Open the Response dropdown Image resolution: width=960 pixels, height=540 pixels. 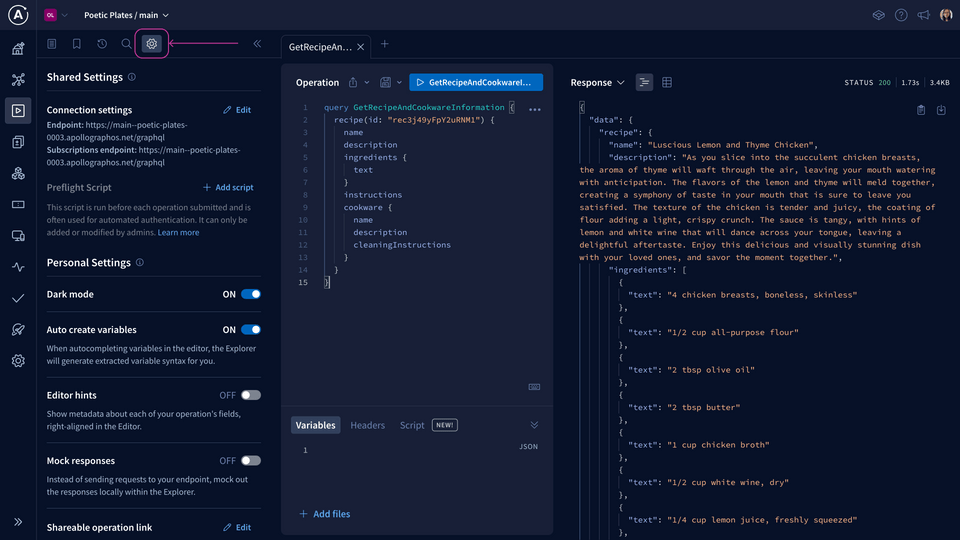(597, 82)
